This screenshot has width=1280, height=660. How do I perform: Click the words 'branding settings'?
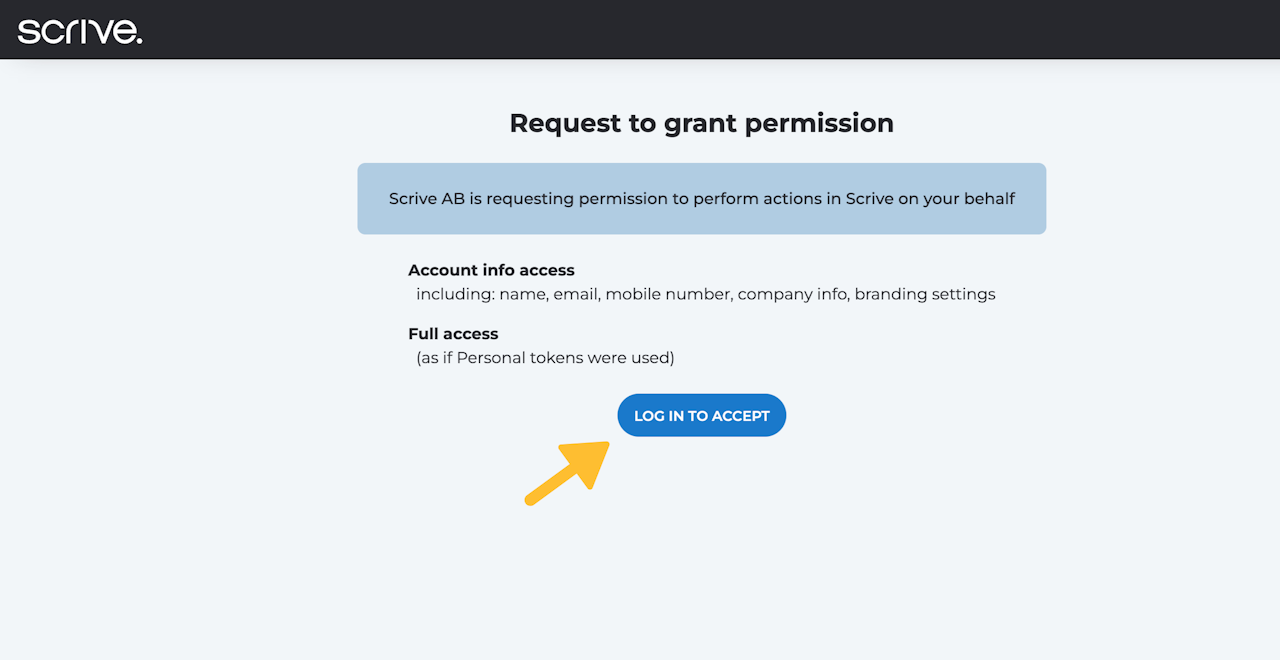[x=925, y=295]
